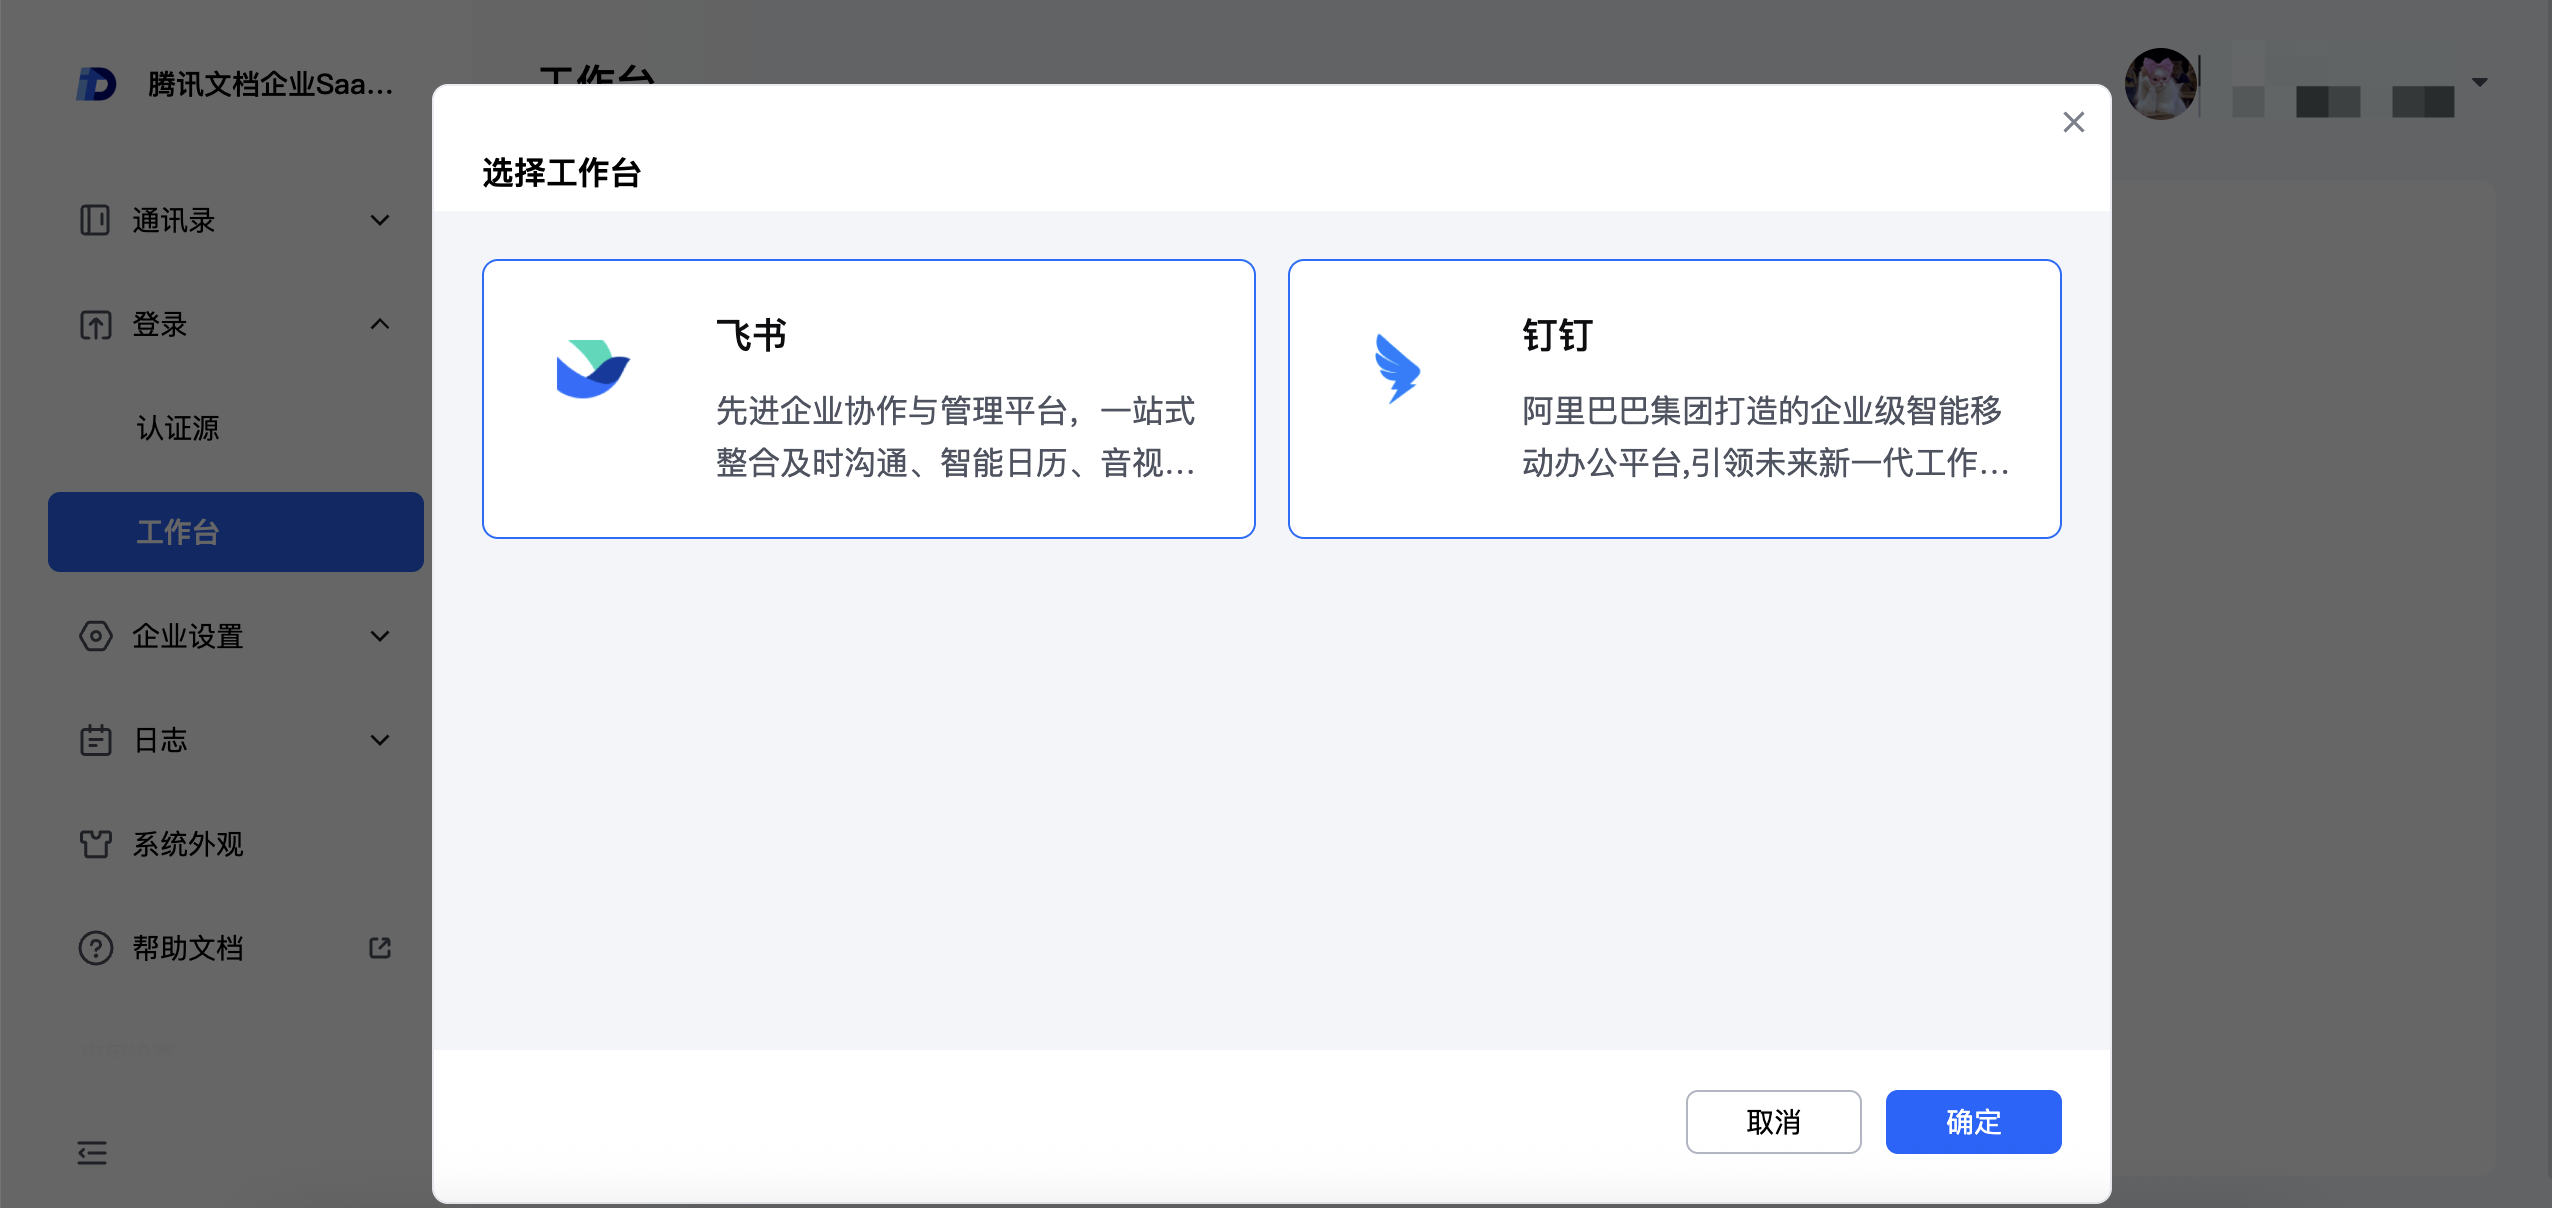Expand the 日志 chevron
Screen dimensions: 2552x1208
tap(380, 740)
